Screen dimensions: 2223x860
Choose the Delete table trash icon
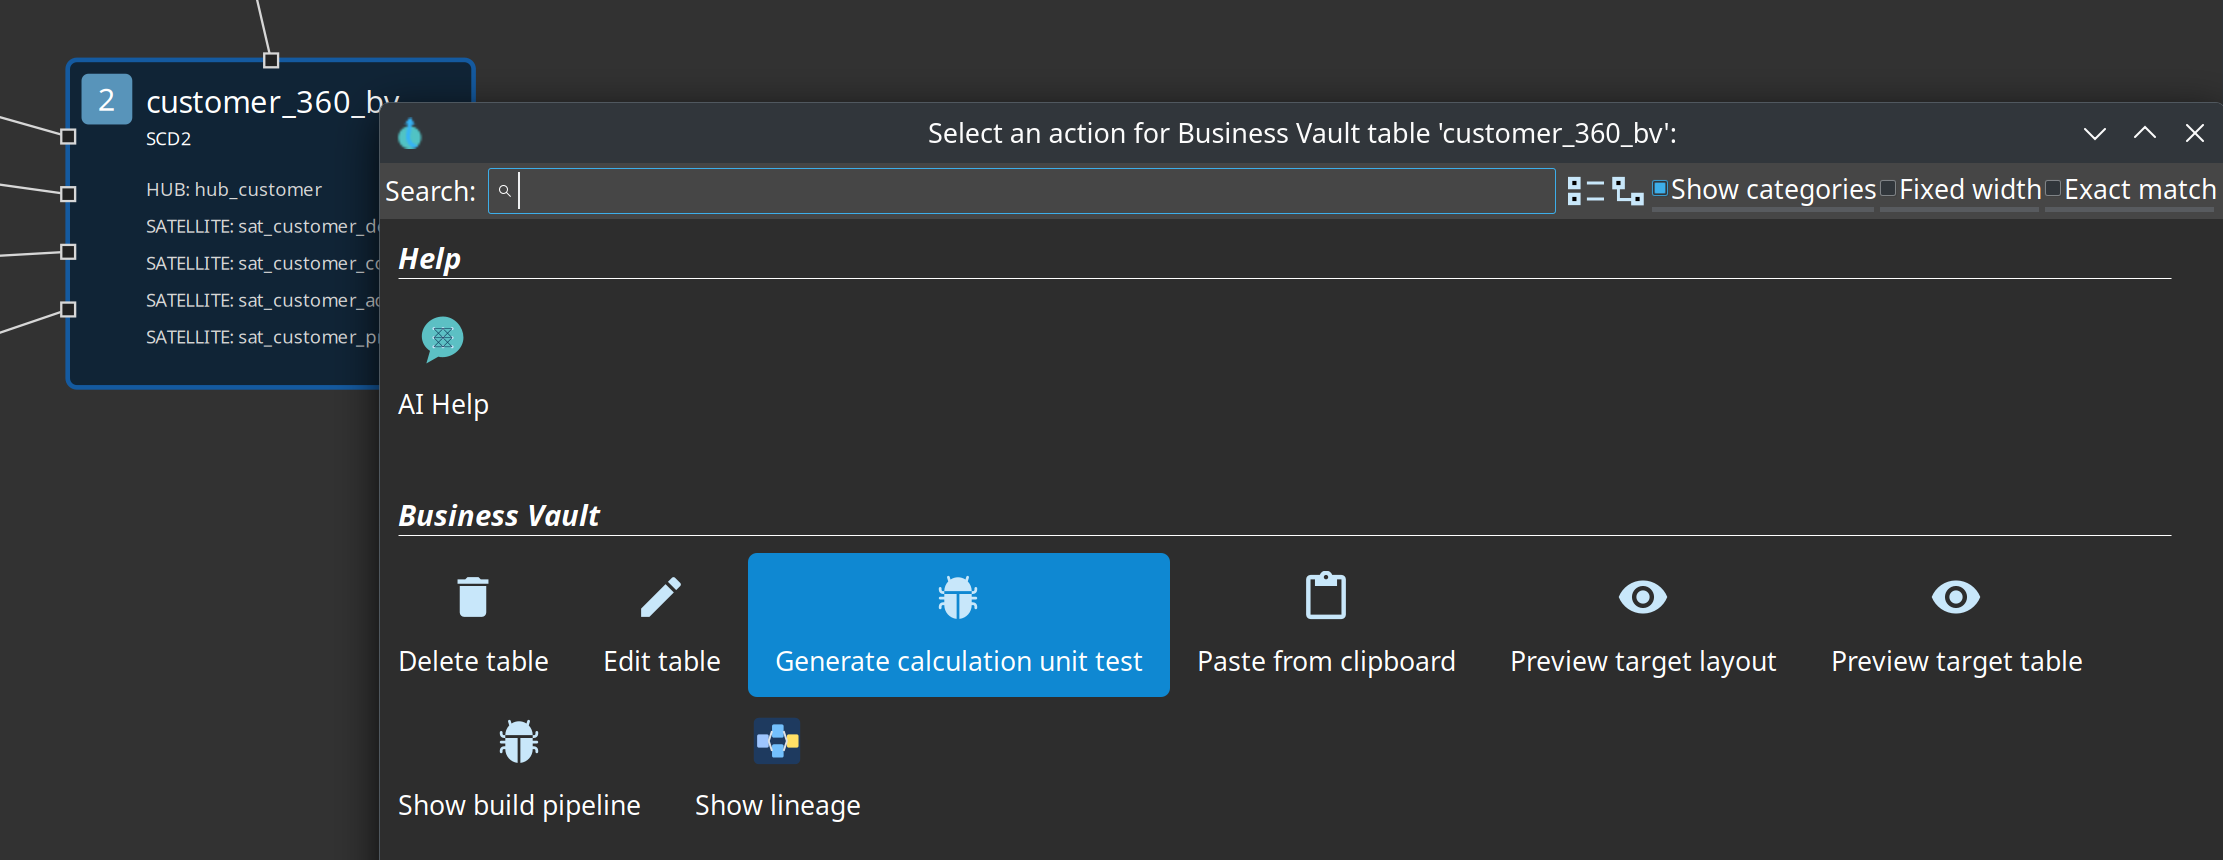coord(473,597)
